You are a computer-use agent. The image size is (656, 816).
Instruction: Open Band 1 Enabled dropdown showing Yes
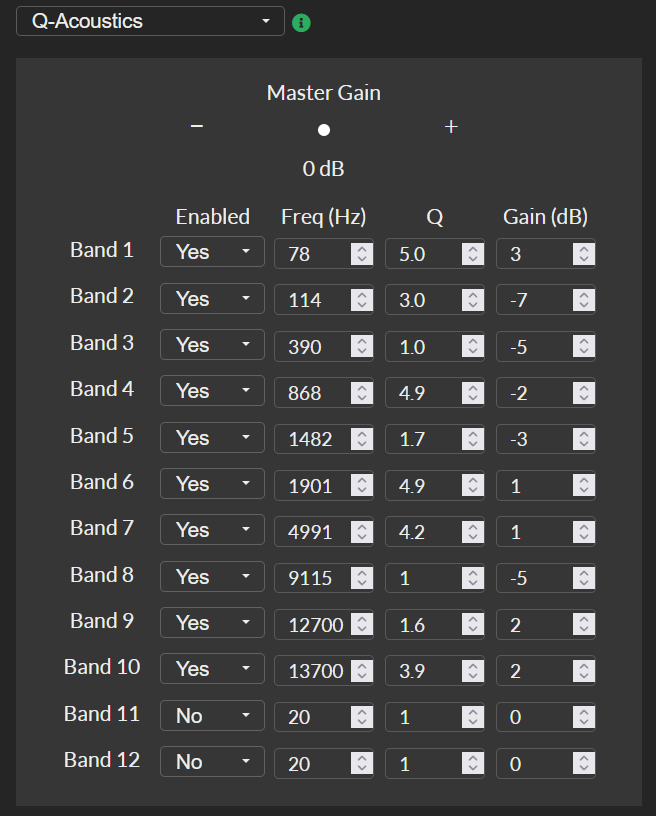(212, 251)
